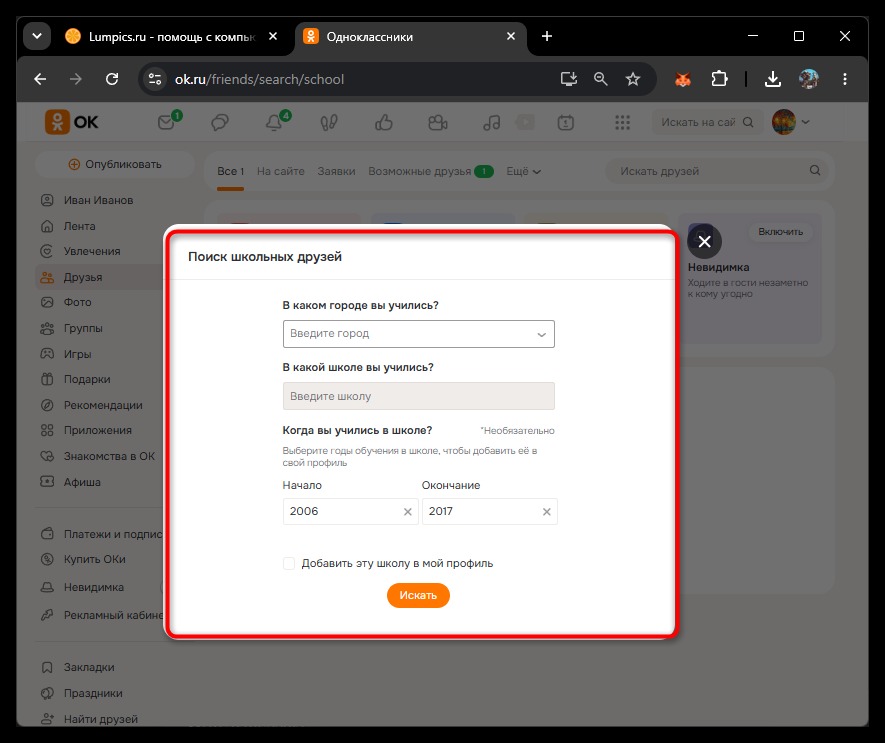Click the orange 'Искать' button
This screenshot has width=885, height=743.
418,595
